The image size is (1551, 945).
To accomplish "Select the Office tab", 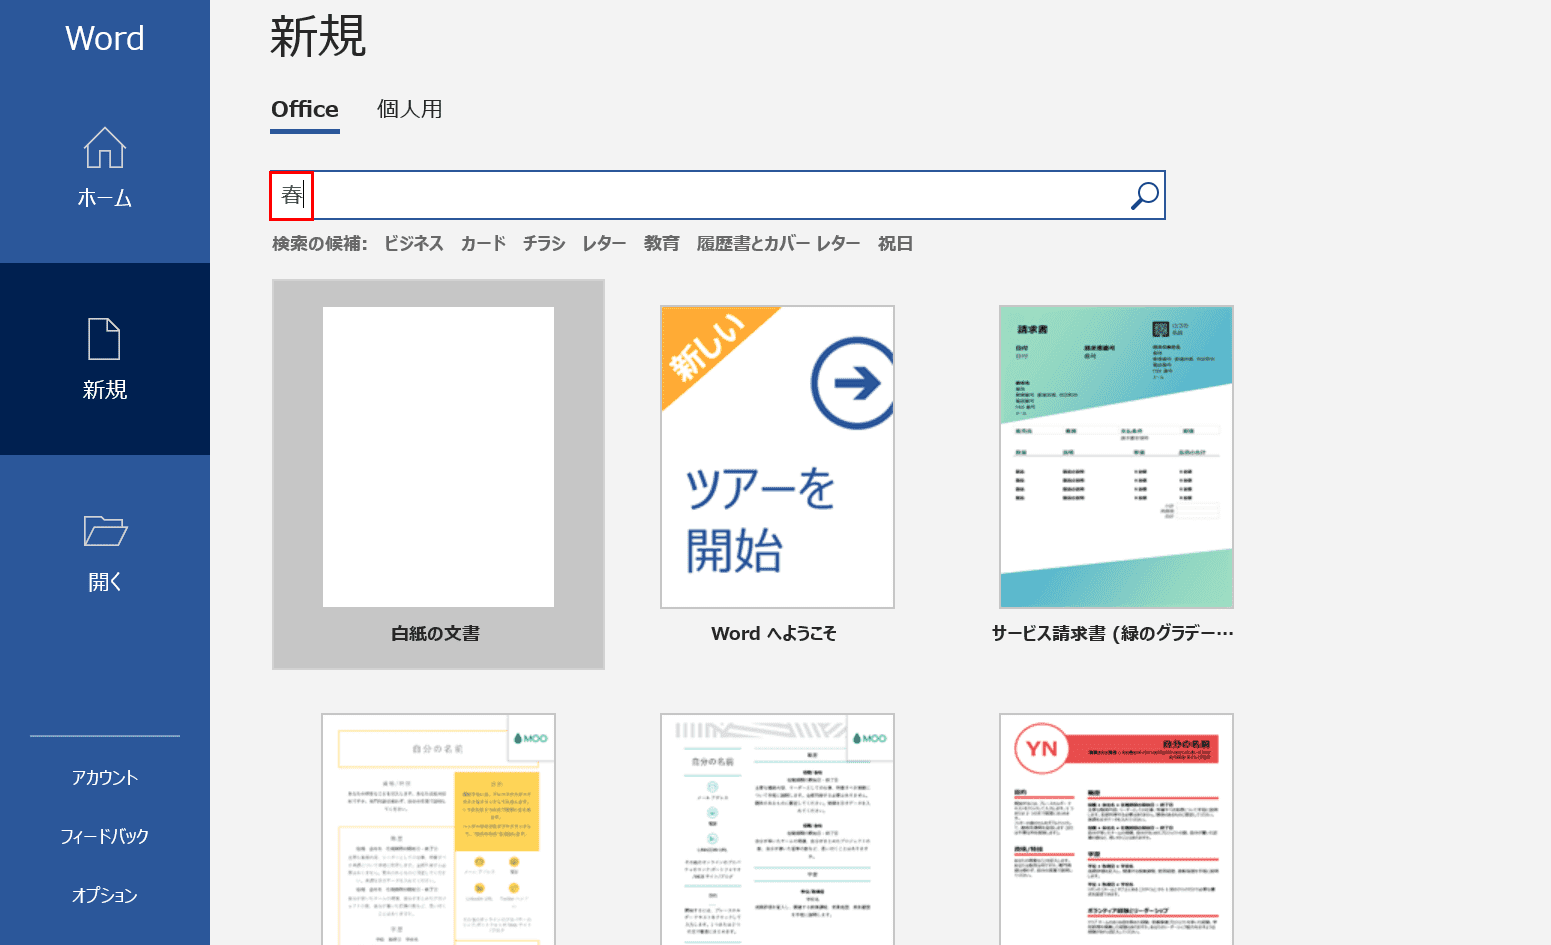I will tap(305, 109).
